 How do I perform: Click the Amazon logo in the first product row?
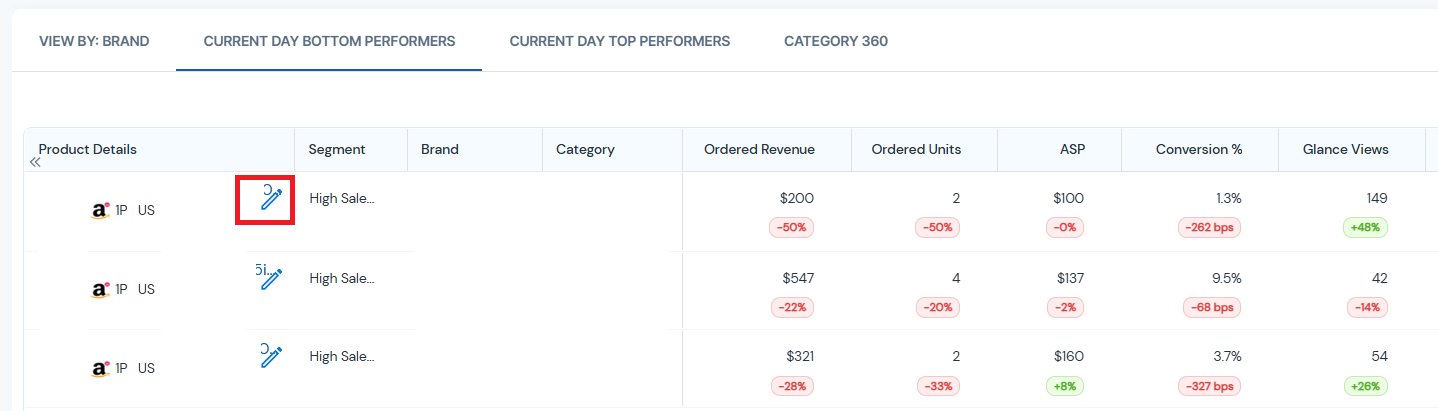pyautogui.click(x=100, y=211)
